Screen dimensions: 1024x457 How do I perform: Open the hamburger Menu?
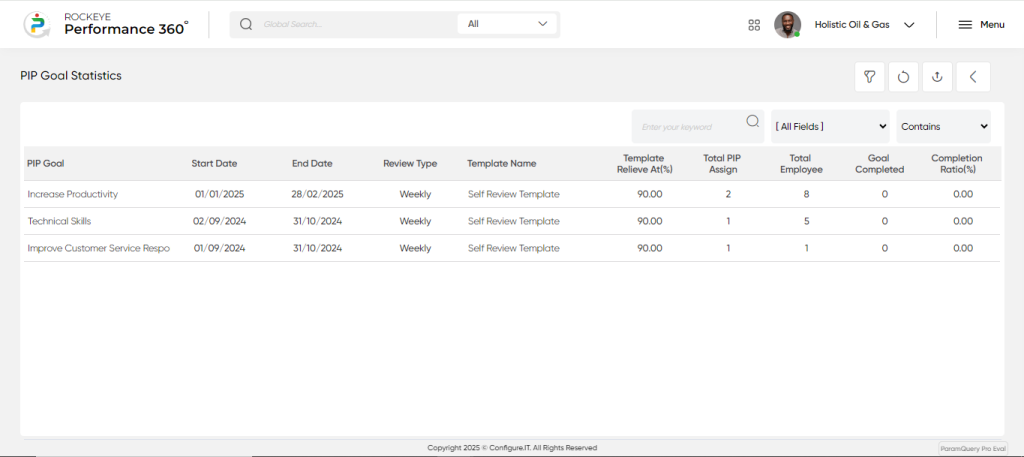(981, 25)
